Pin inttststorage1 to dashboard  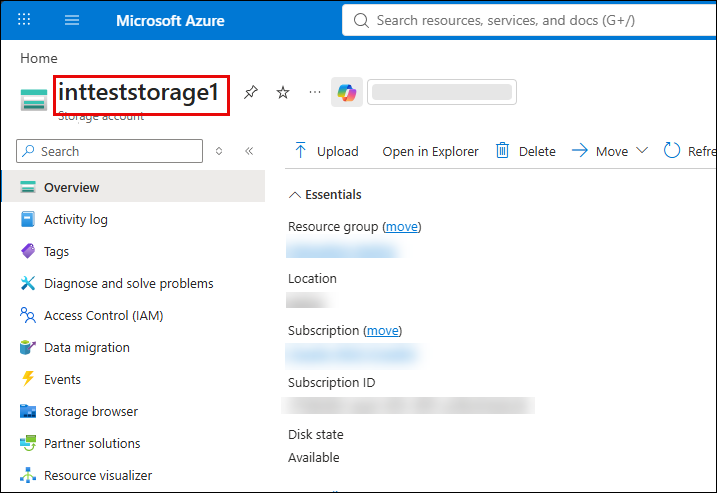point(251,92)
